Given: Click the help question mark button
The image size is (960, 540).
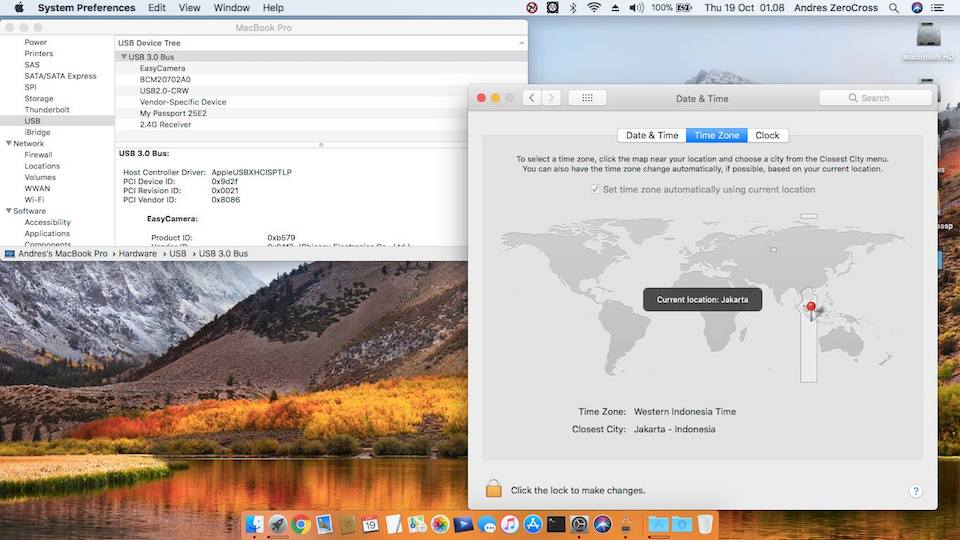Looking at the screenshot, I should pyautogui.click(x=915, y=490).
